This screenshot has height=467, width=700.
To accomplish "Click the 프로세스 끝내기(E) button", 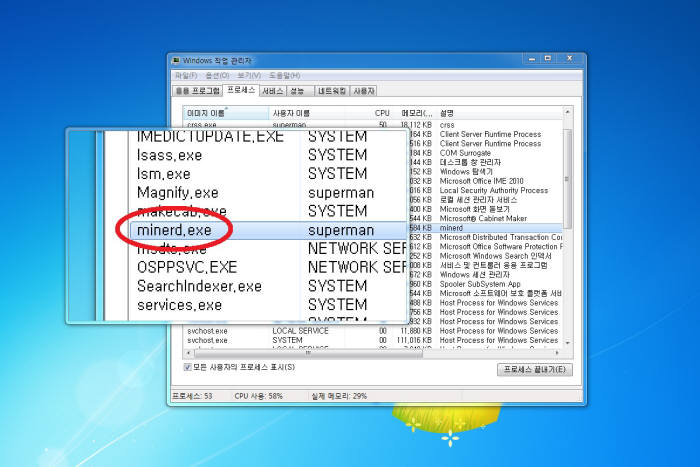I will pos(534,369).
